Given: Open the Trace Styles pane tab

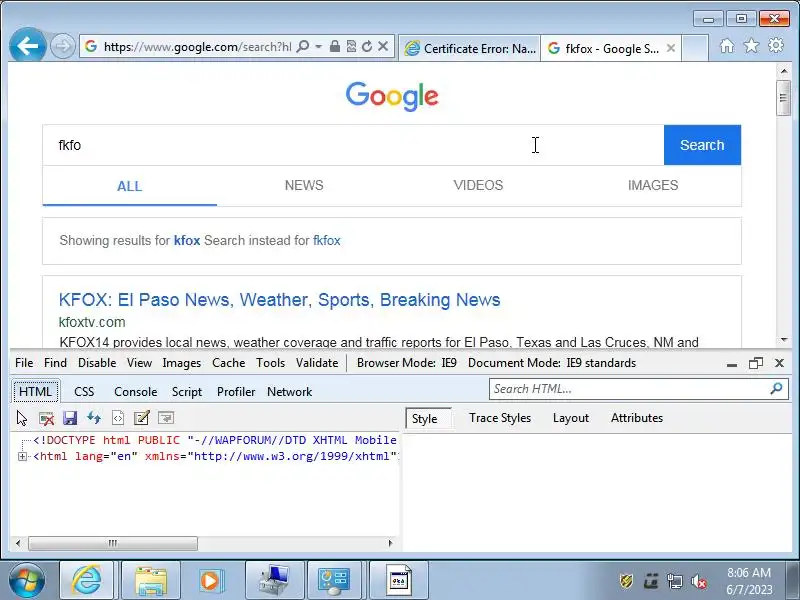Looking at the screenshot, I should (500, 418).
